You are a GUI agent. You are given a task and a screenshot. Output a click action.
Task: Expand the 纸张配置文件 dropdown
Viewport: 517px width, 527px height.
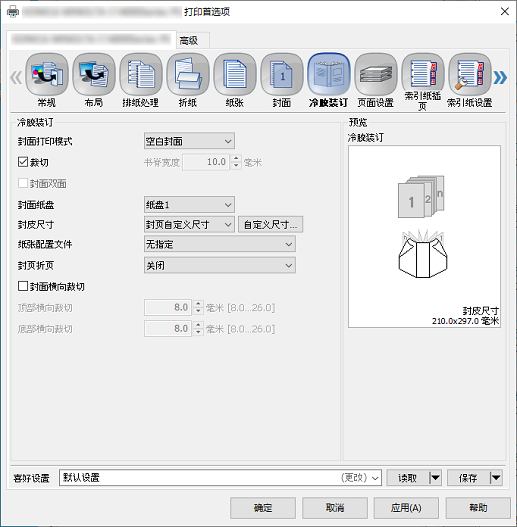(x=220, y=244)
